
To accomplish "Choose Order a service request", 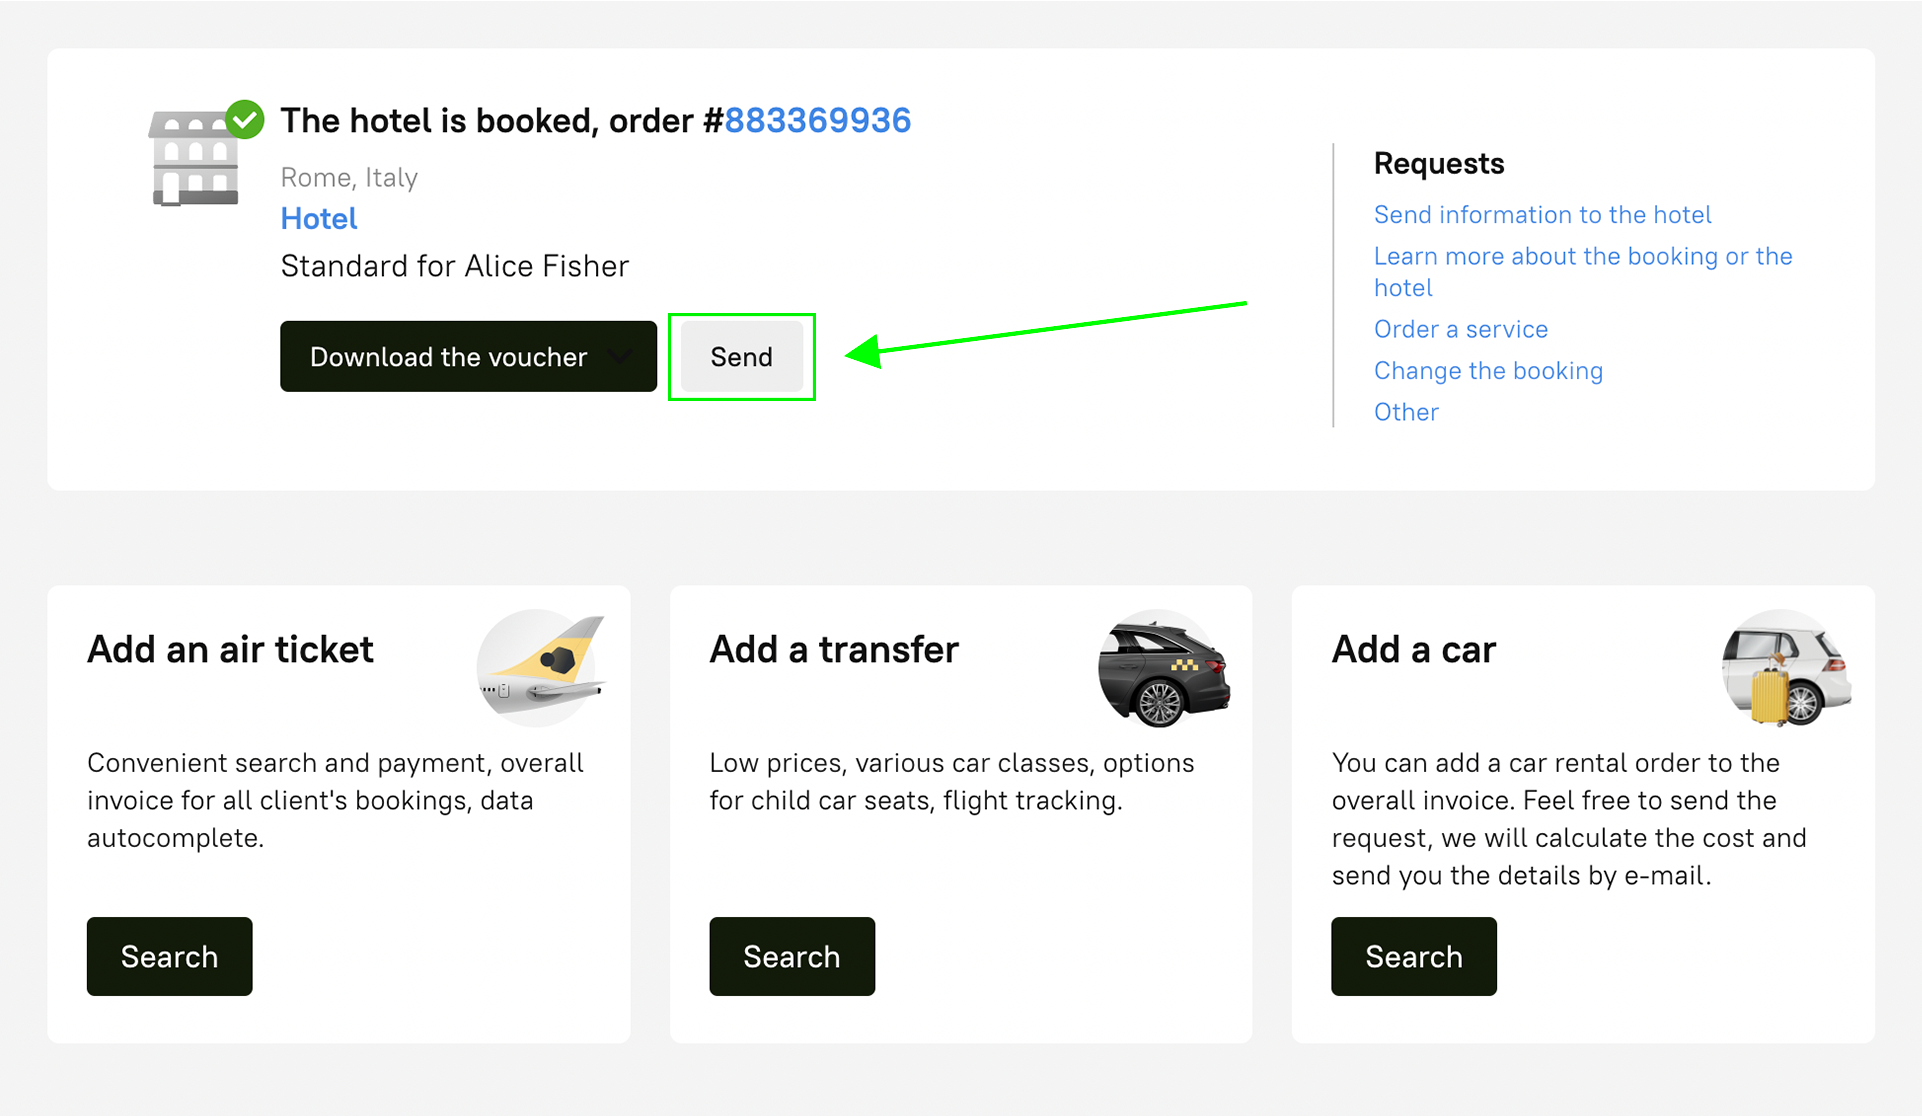I will point(1460,329).
